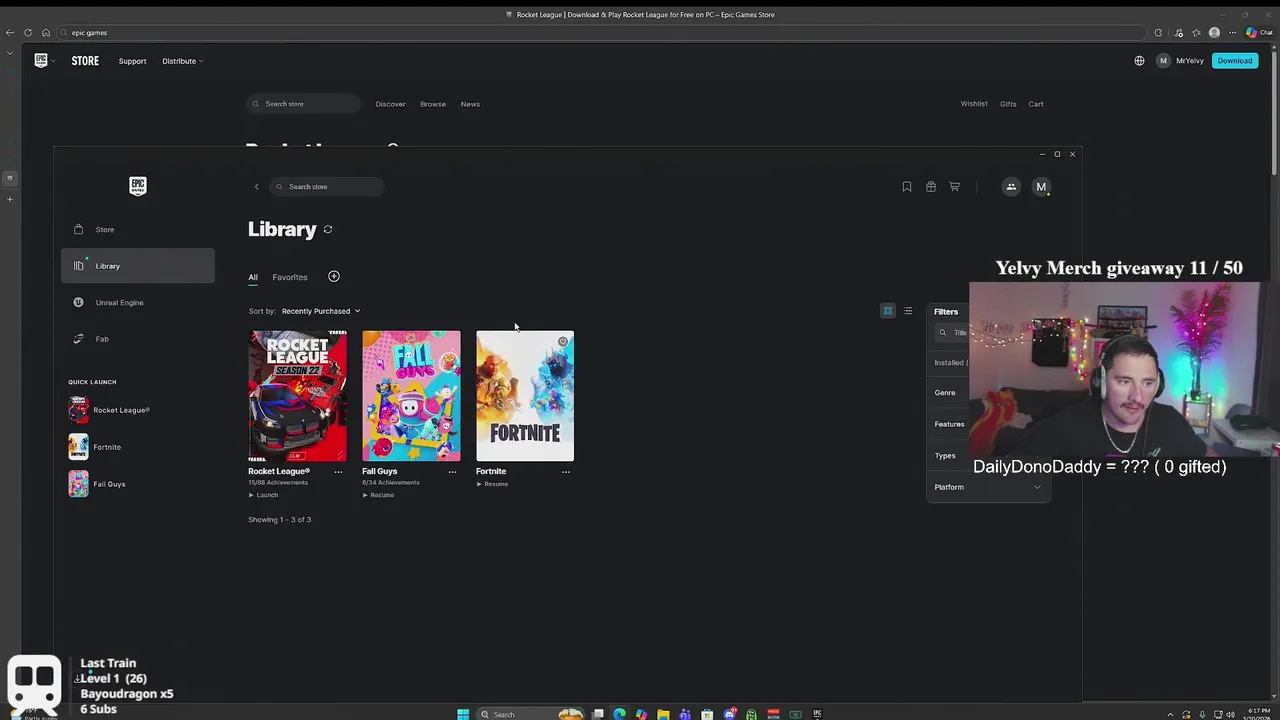This screenshot has width=1280, height=720.
Task: Open the launcher wishlist bookmark icon
Action: tap(907, 187)
